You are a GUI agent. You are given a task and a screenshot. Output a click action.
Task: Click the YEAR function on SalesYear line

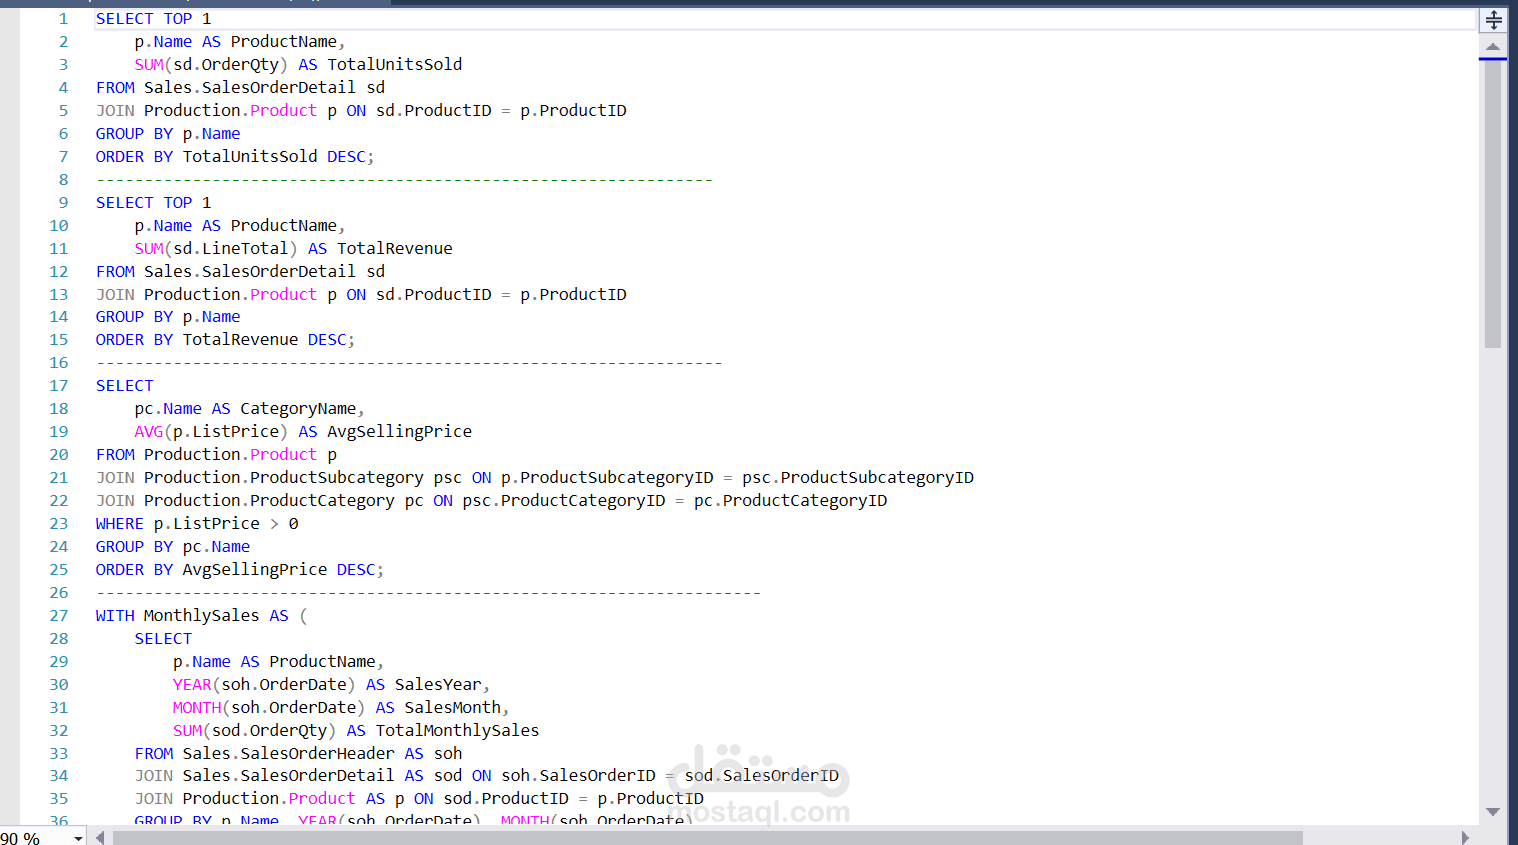pos(192,685)
